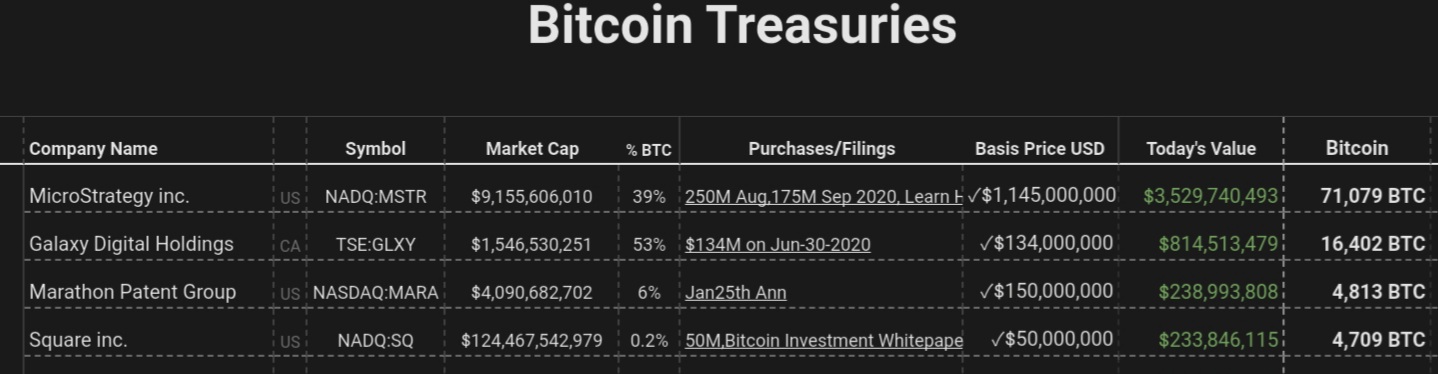Viewport: 1438px width, 374px height.
Task: Click the Today's Value column header
Action: pyautogui.click(x=1201, y=149)
